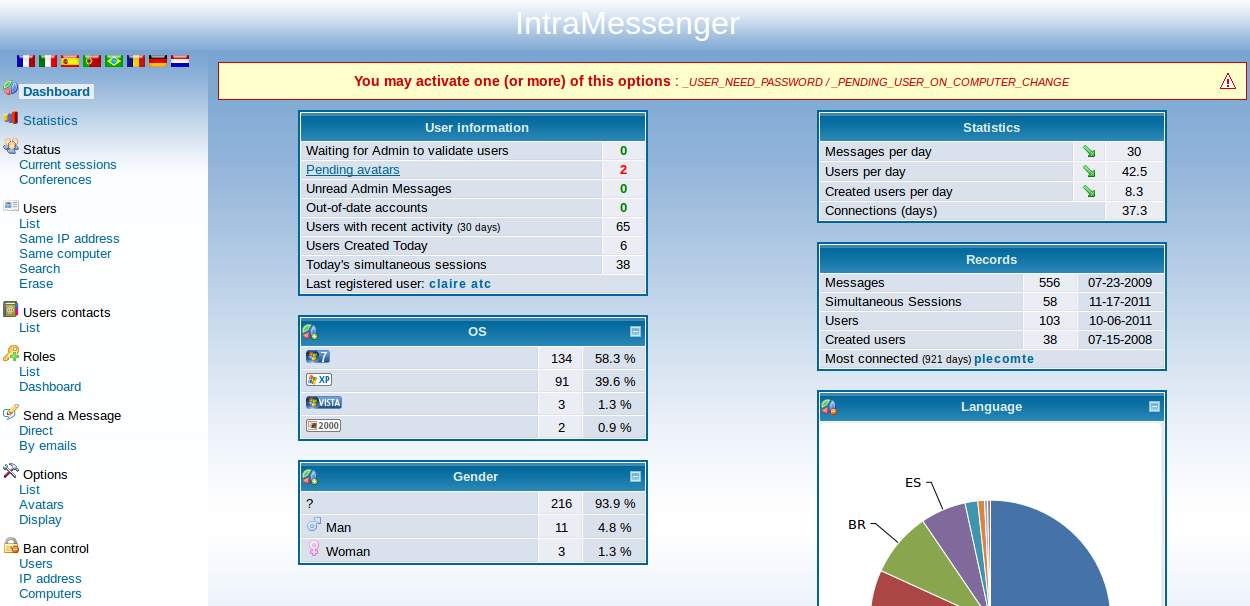This screenshot has width=1250, height=606.
Task: Click the chart icon in Gender panel header
Action: click(x=310, y=477)
